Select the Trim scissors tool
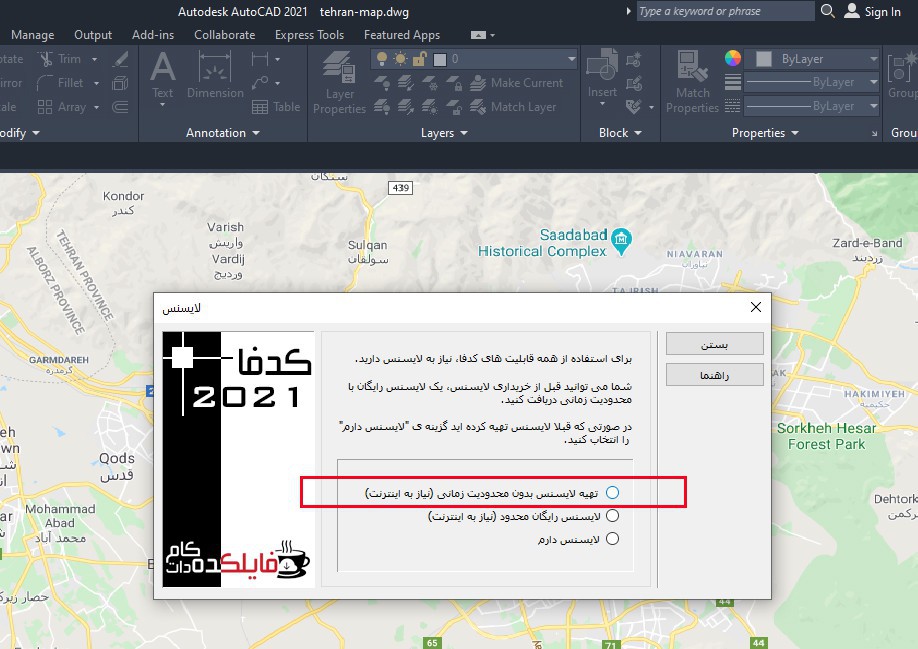Image resolution: width=918 pixels, height=649 pixels. 59,59
